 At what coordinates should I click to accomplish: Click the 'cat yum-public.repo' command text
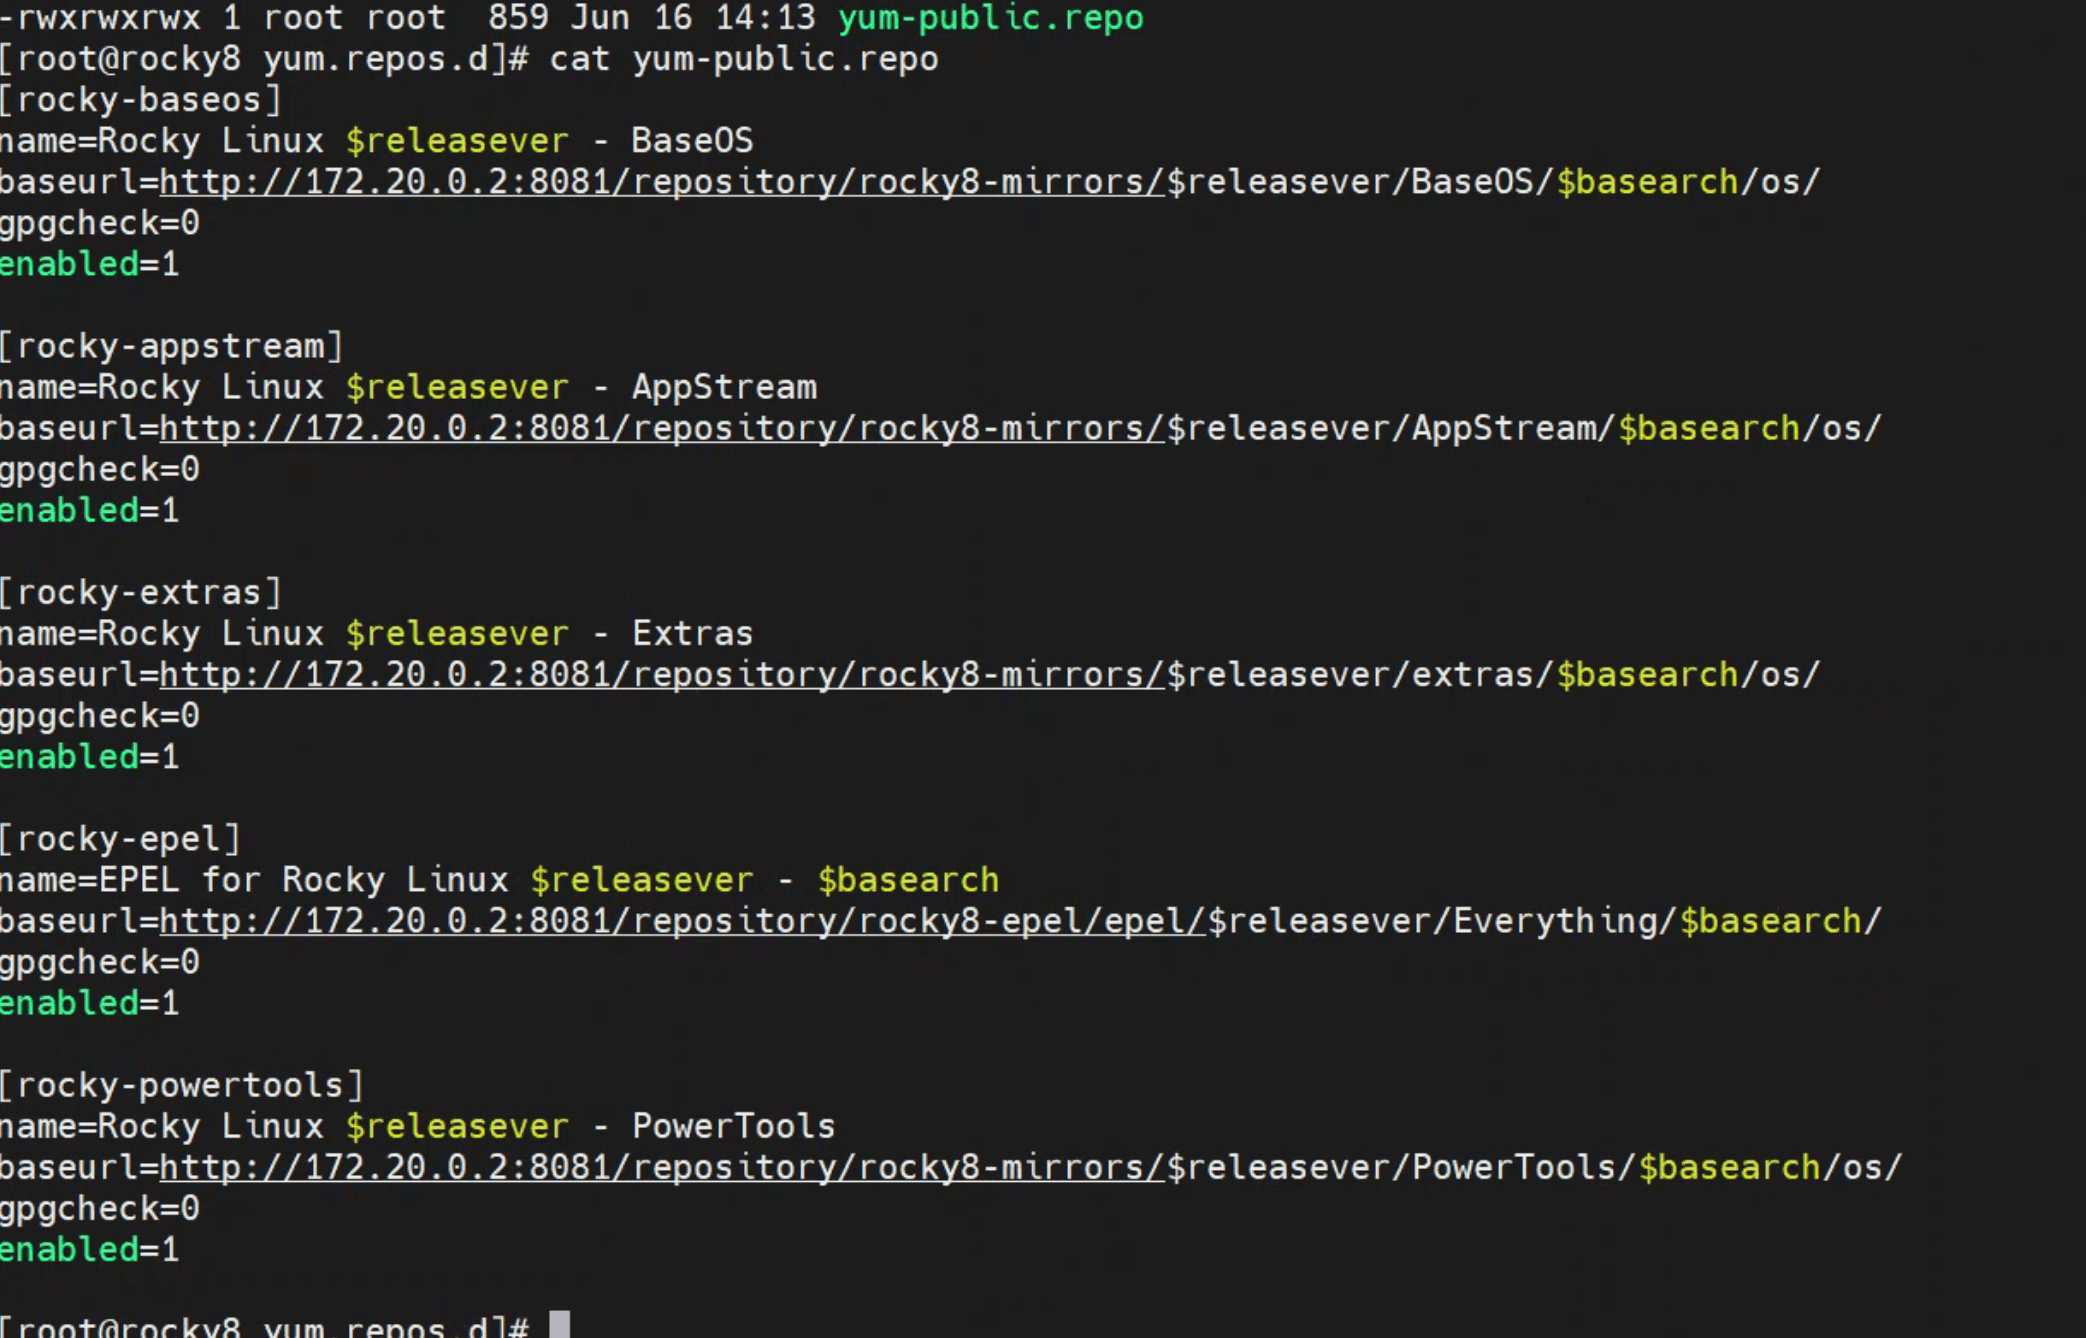point(744,59)
